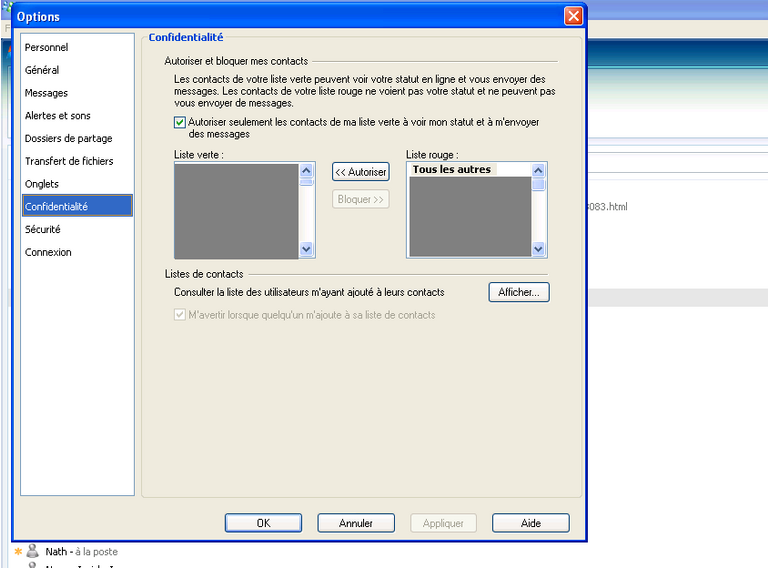Select contact 'Nath - à la poste'
The image size is (768, 568).
point(81,552)
